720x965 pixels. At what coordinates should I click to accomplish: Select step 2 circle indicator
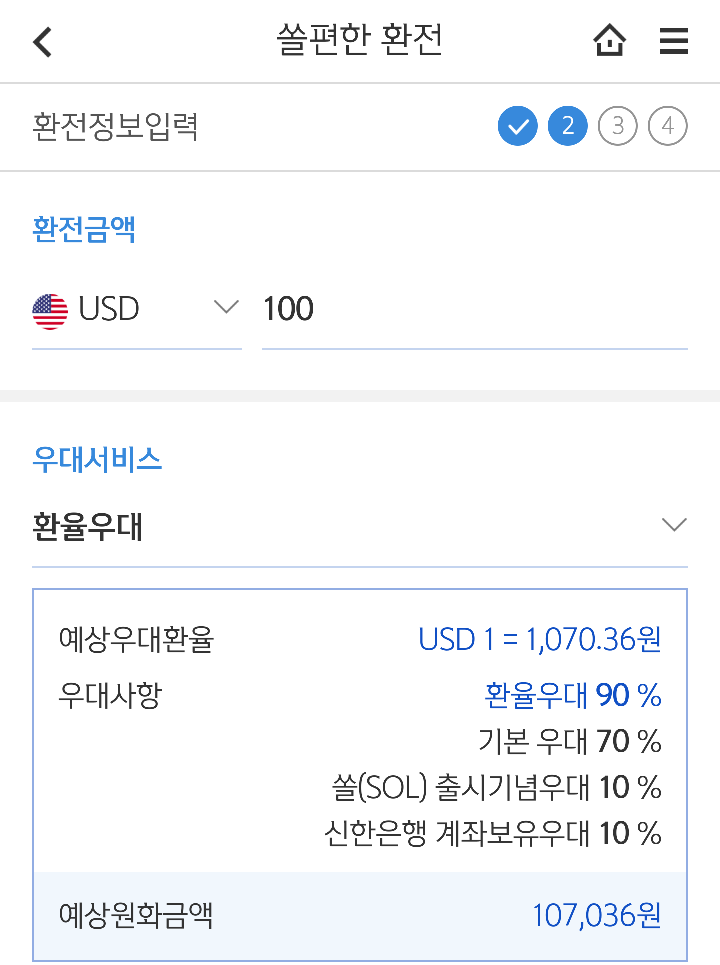[x=567, y=126]
